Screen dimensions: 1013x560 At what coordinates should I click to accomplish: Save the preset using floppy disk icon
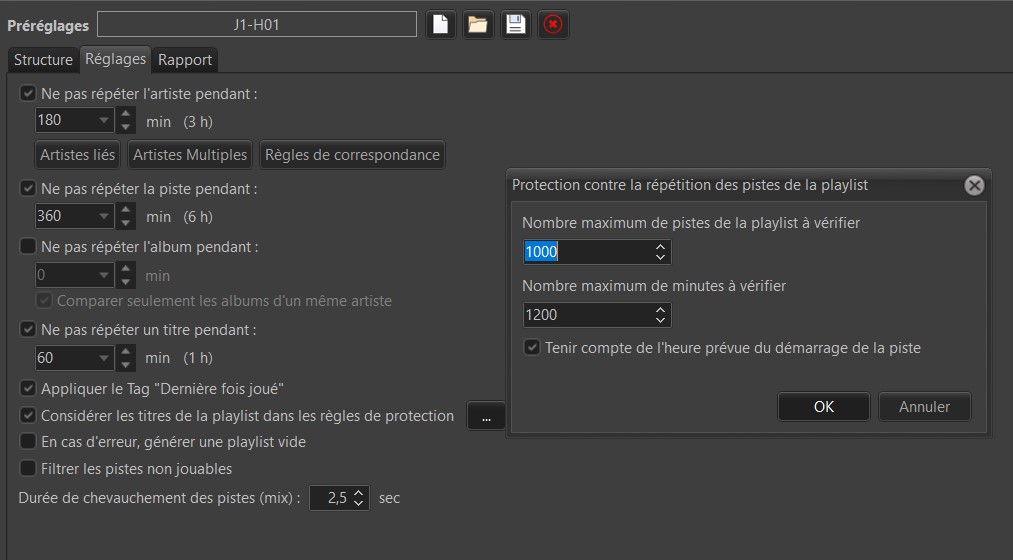(515, 25)
